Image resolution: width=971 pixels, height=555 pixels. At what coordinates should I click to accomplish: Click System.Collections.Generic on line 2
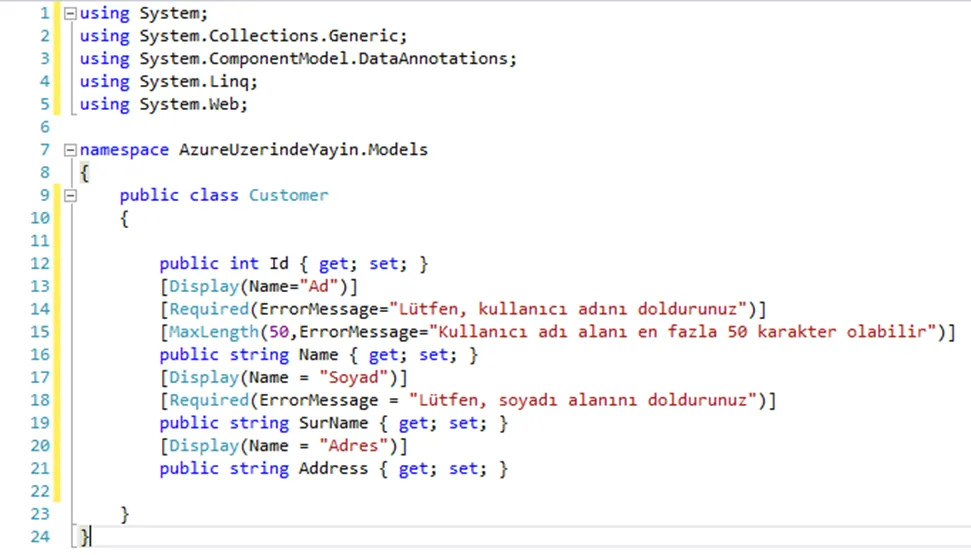pos(269,36)
